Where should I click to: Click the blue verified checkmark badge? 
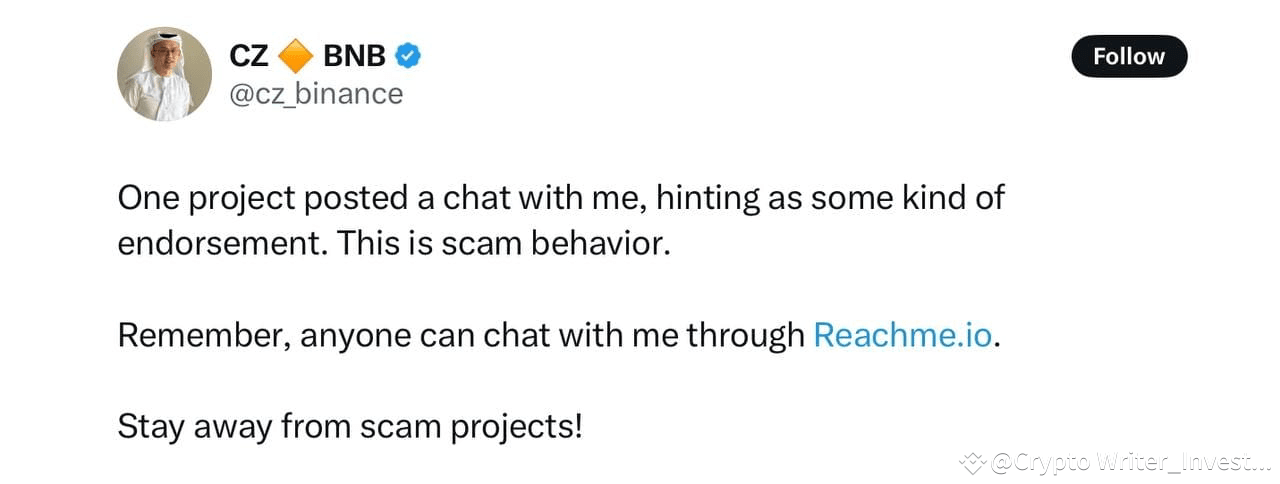click(408, 56)
